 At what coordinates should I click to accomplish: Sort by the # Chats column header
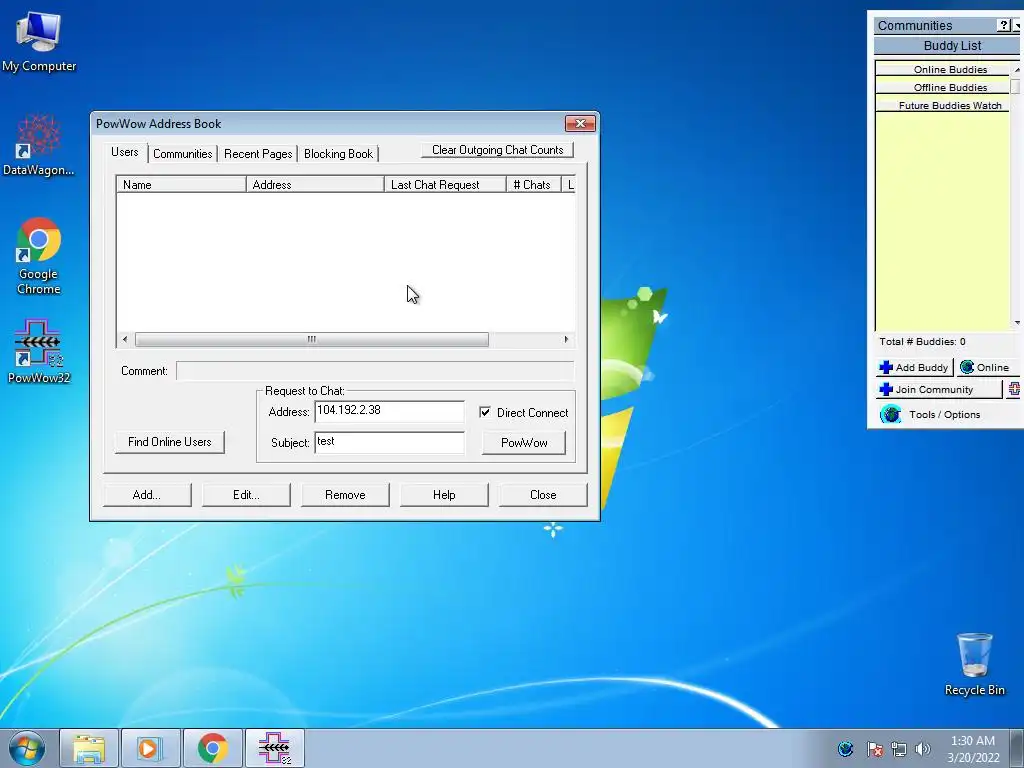533,185
